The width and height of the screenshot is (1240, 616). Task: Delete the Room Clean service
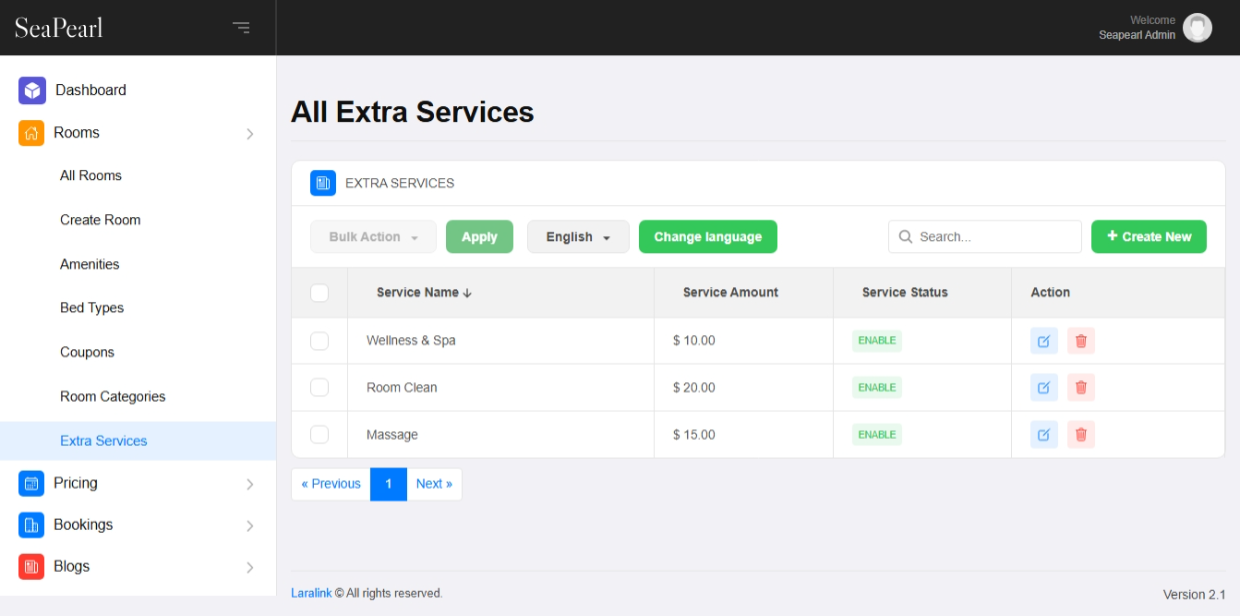[1081, 388]
